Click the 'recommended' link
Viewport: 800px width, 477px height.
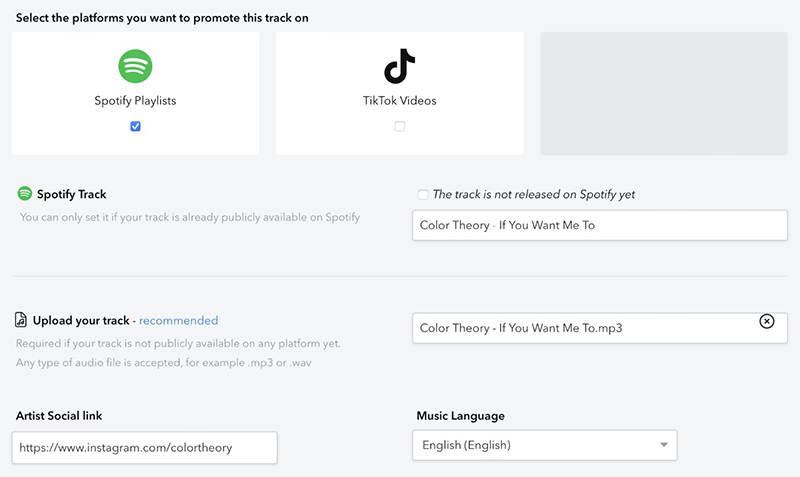(x=179, y=320)
